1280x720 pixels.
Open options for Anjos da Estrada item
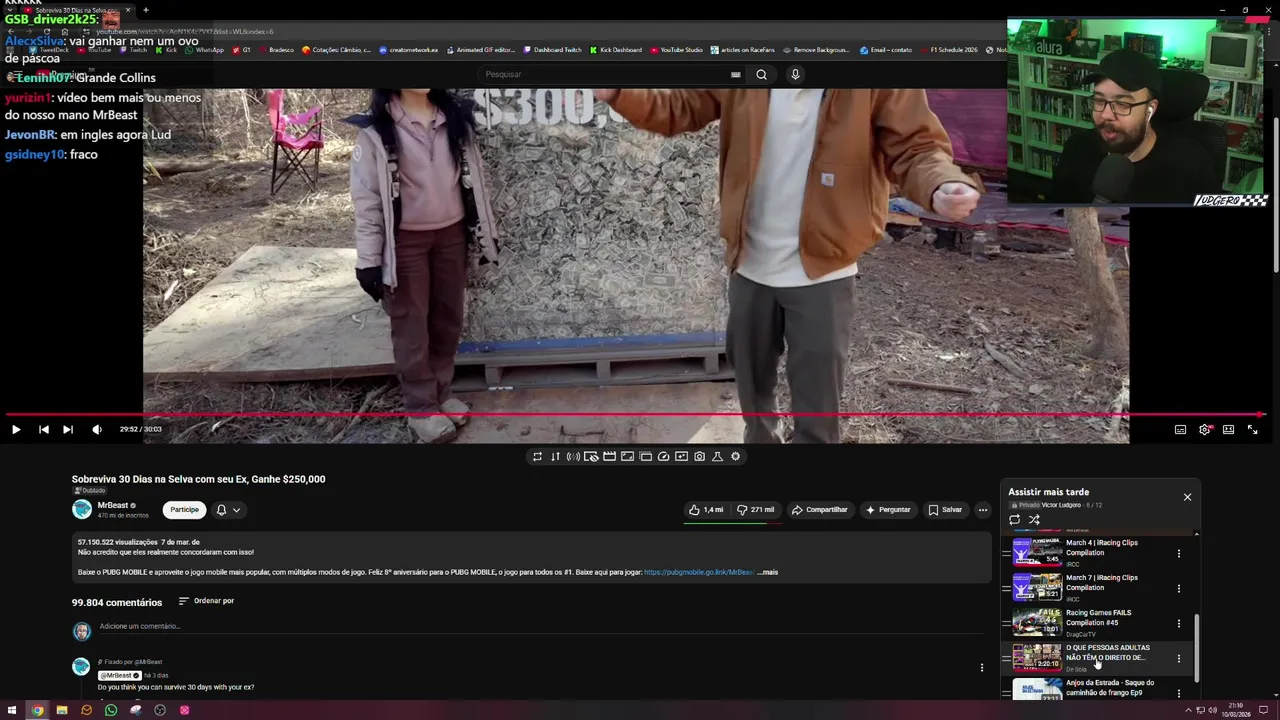coord(1178,692)
